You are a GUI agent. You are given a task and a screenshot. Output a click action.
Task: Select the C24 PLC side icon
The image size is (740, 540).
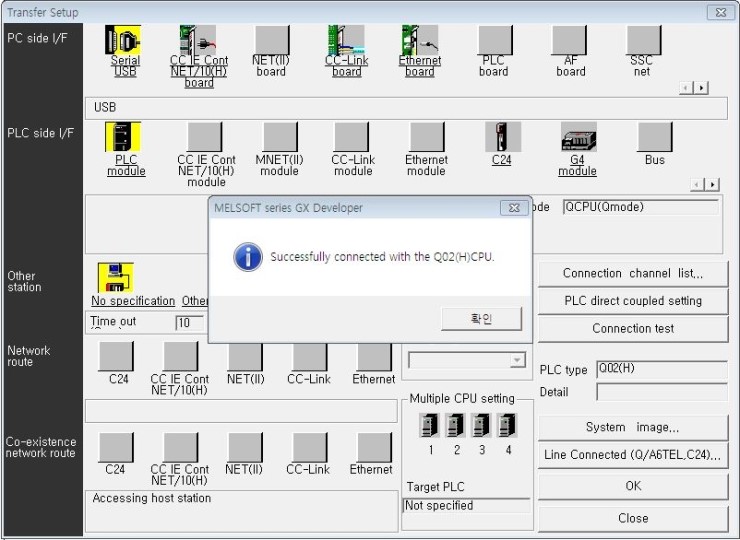503,137
